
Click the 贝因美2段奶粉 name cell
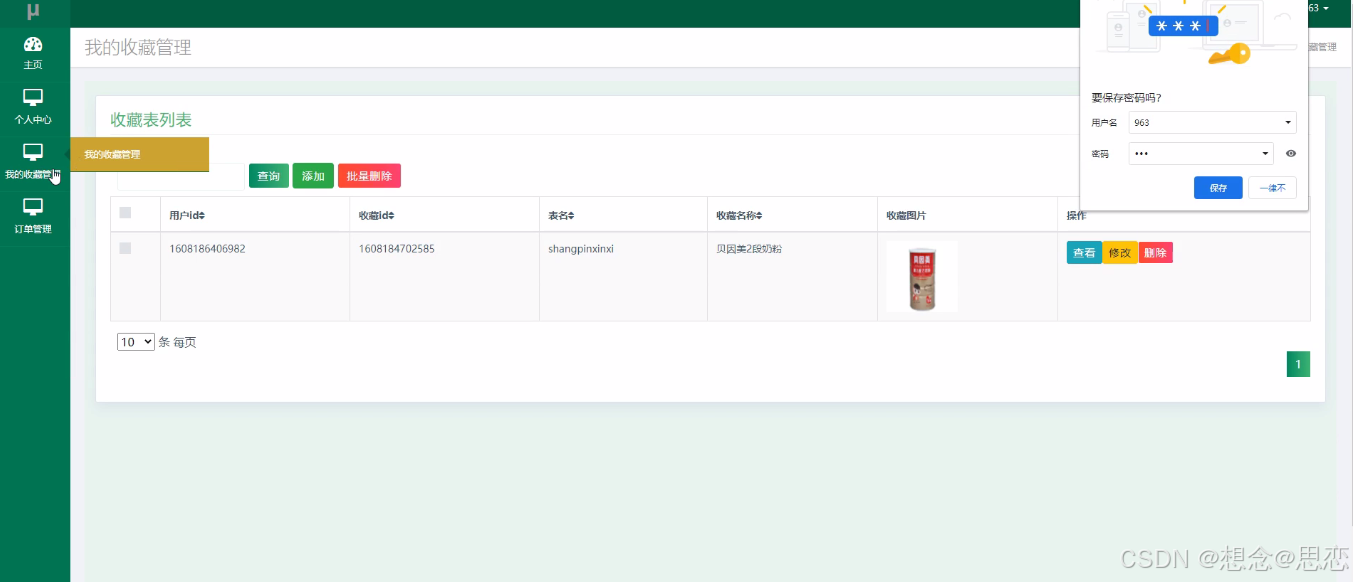[x=749, y=249]
